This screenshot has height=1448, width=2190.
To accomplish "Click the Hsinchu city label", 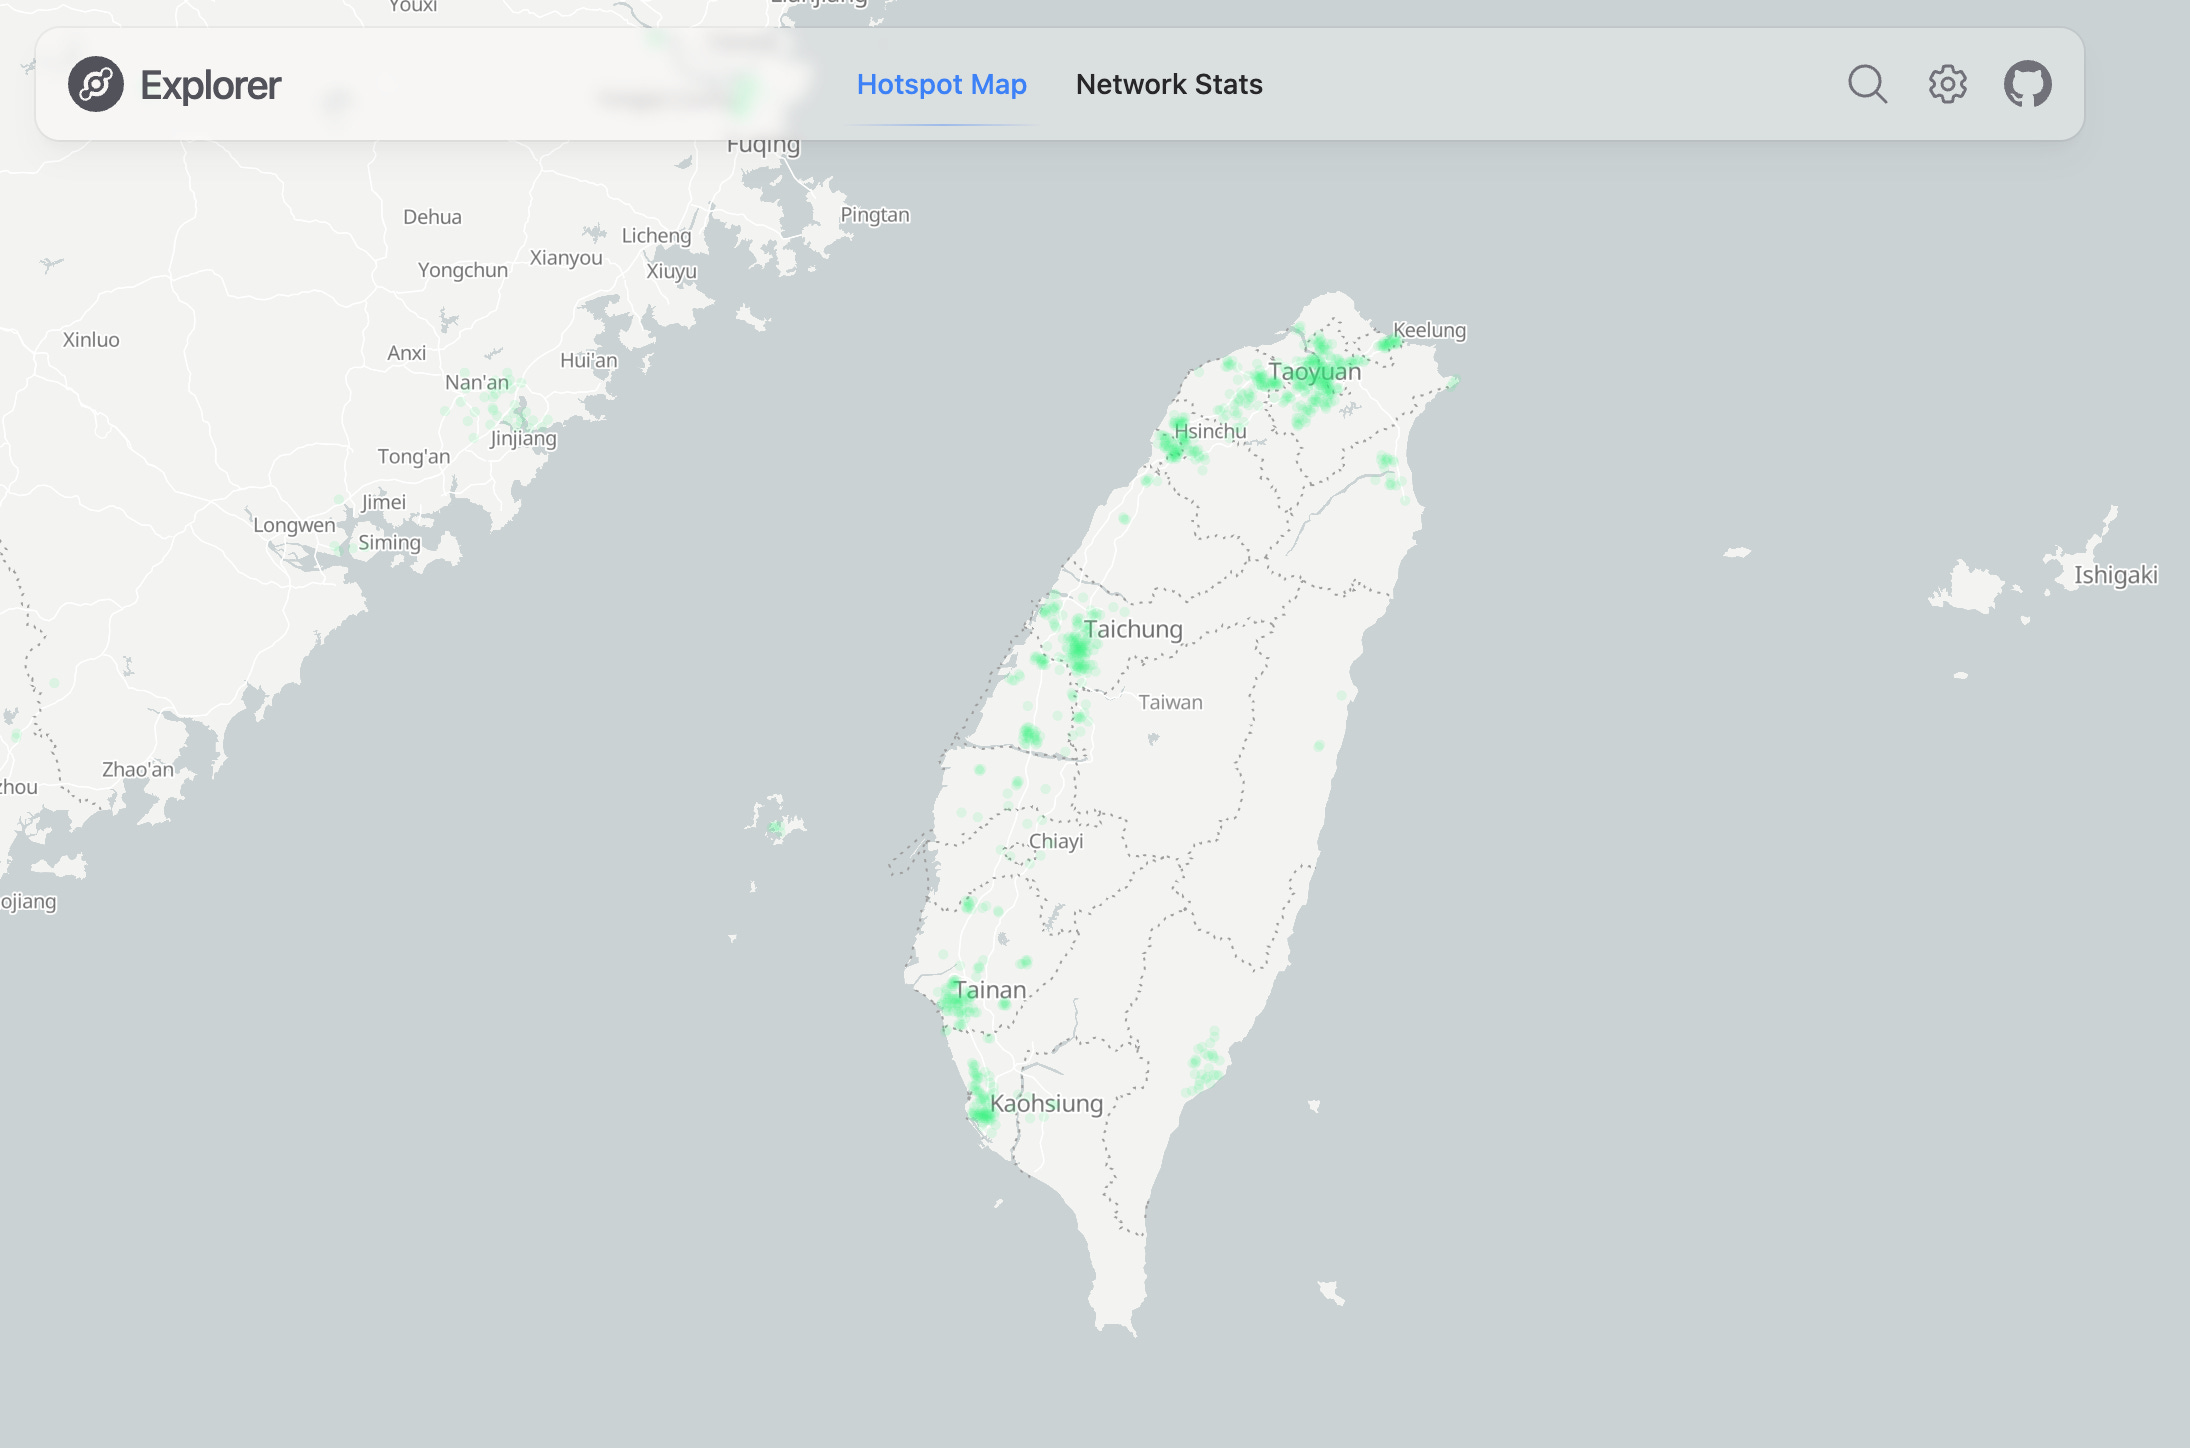I will click(1210, 431).
